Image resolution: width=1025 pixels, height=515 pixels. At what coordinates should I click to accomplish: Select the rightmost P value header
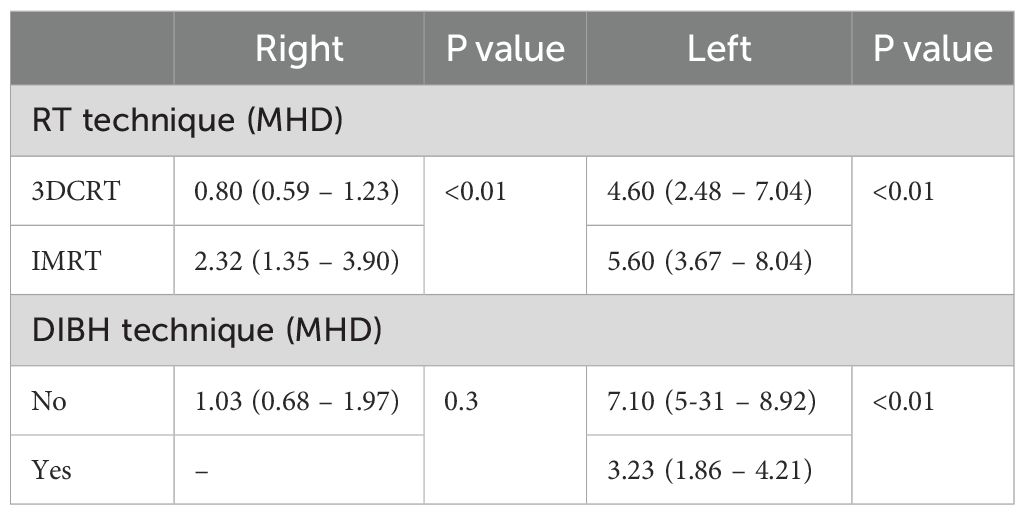point(933,49)
